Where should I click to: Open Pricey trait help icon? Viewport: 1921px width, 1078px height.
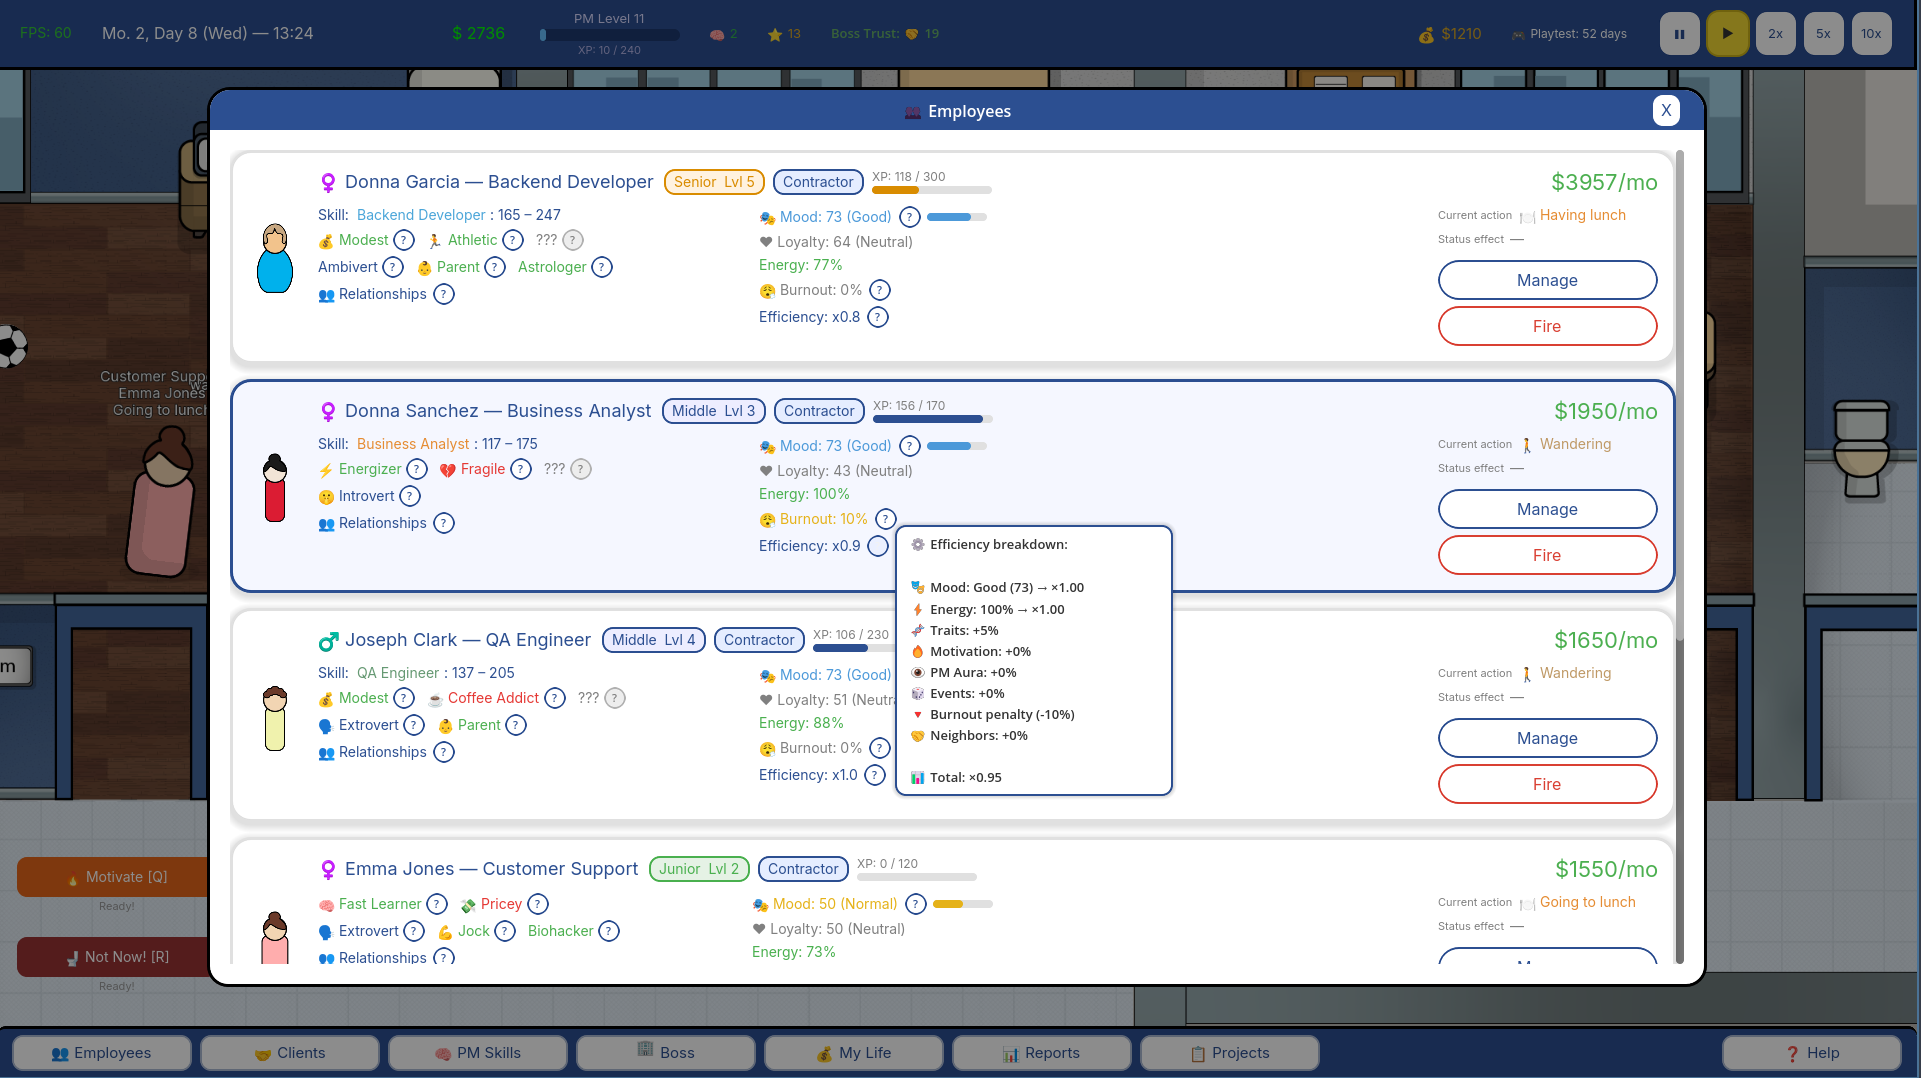[x=538, y=904]
